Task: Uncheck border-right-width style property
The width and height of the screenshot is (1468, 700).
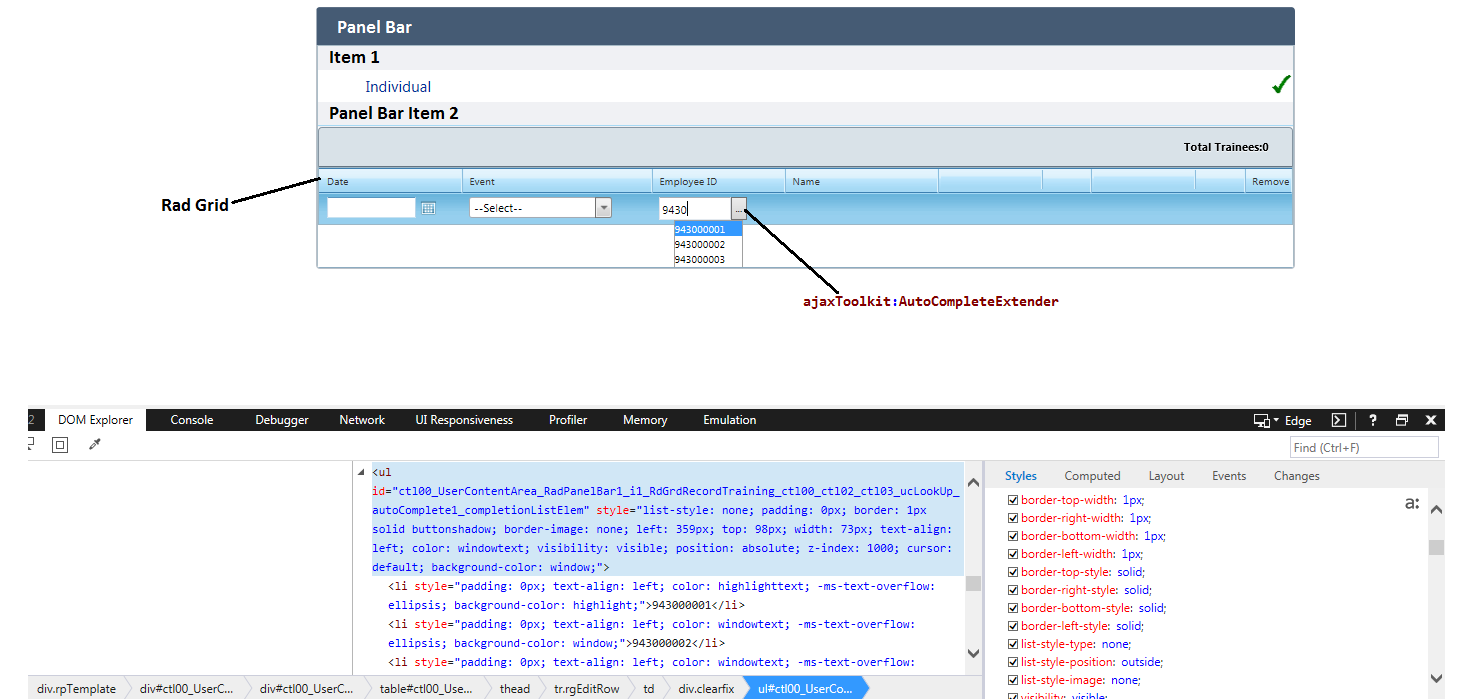Action: point(1013,518)
